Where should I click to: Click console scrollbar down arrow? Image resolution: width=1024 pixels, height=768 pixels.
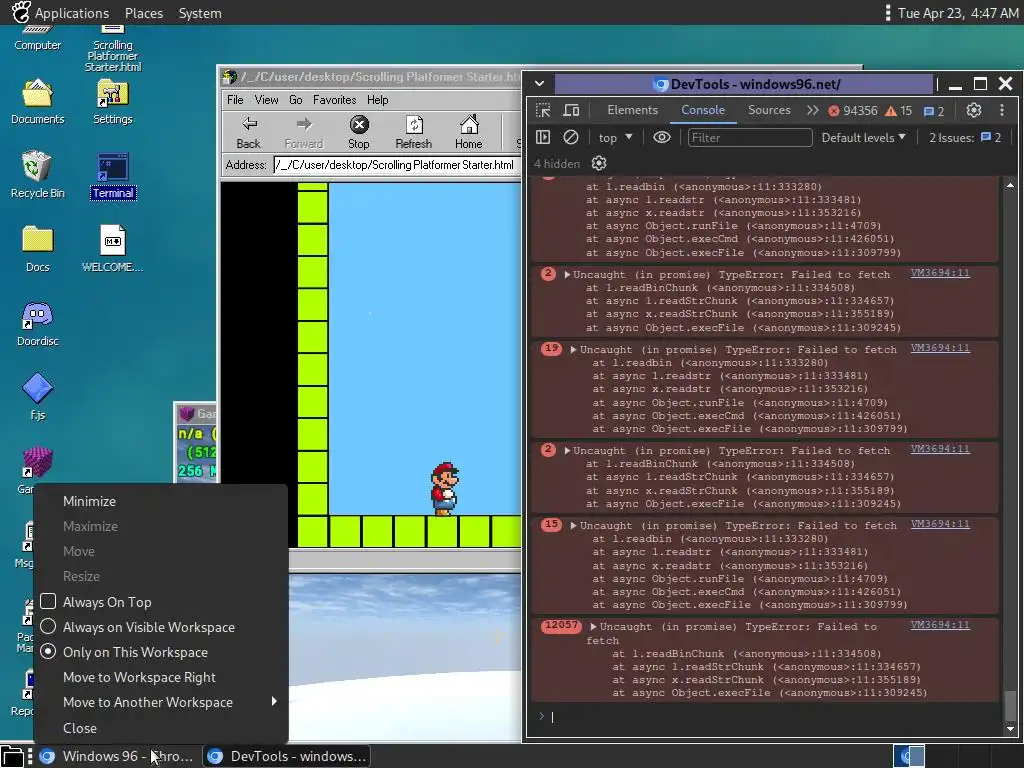(x=1010, y=728)
